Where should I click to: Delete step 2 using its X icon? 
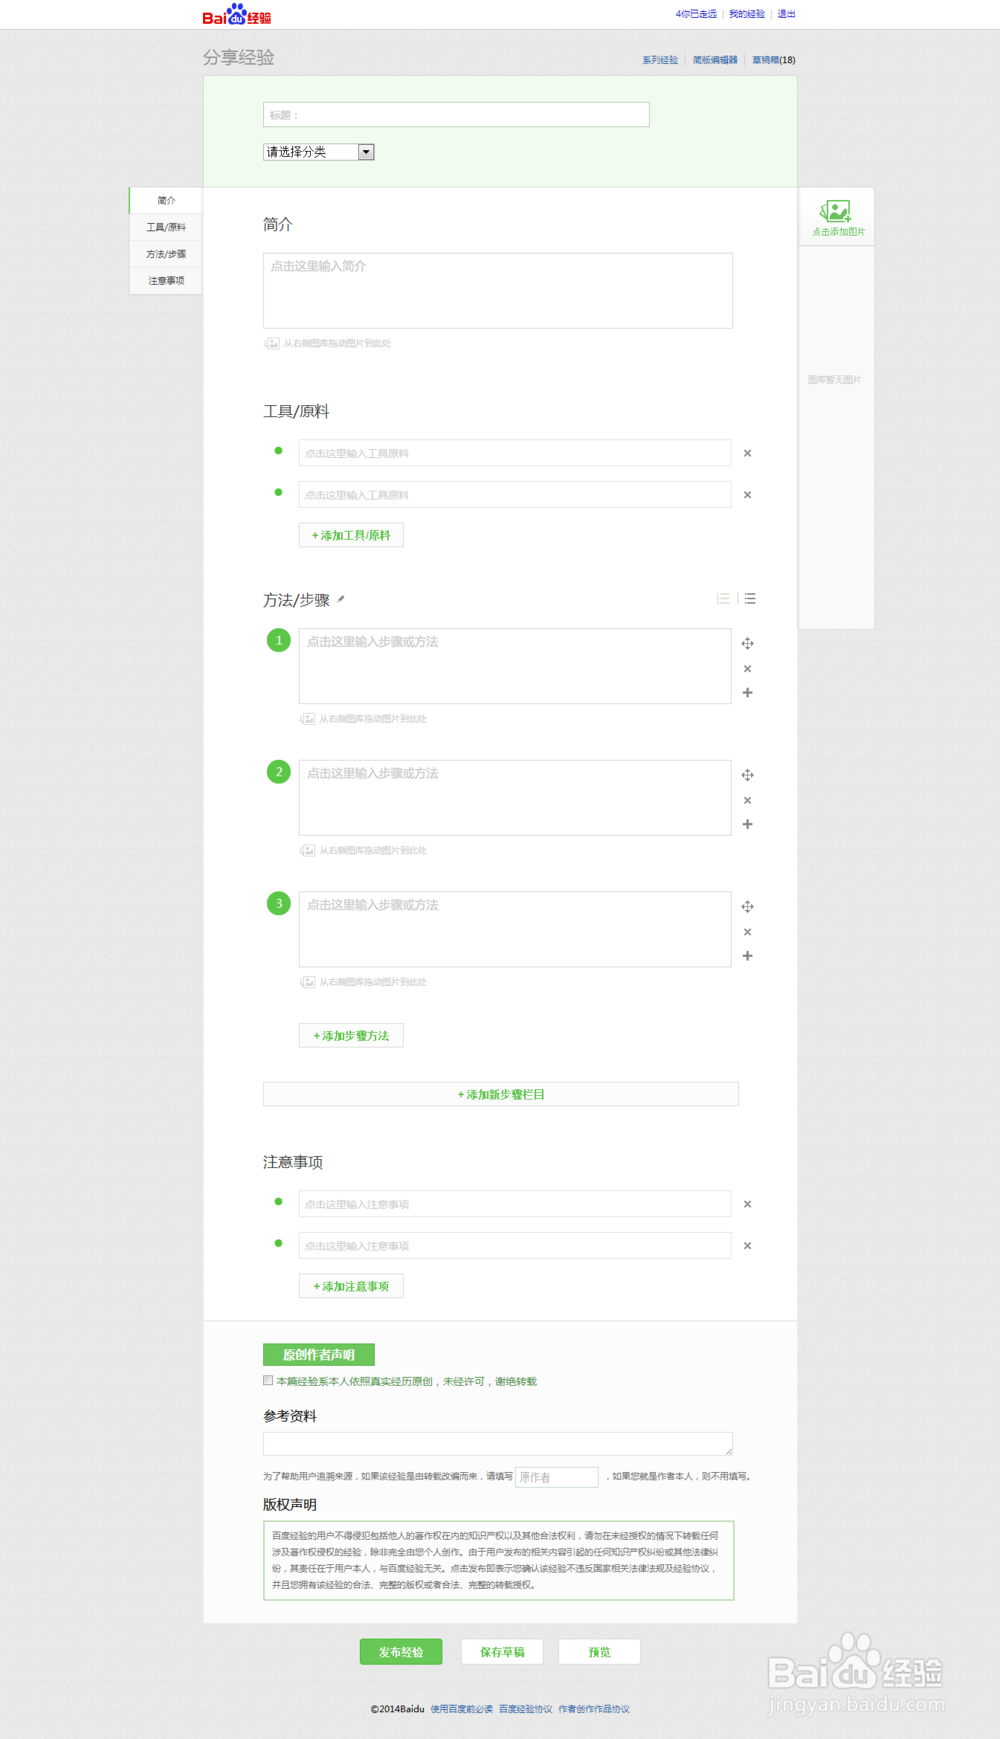coord(747,800)
